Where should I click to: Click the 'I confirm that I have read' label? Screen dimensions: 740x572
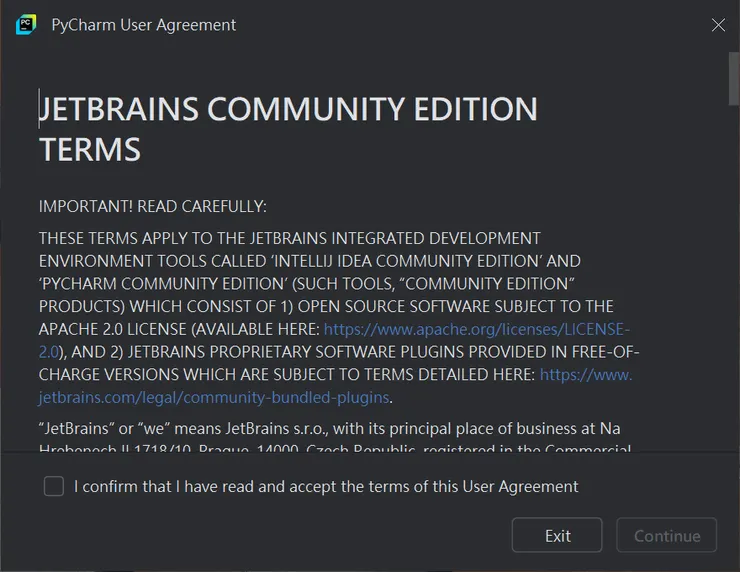coord(326,487)
